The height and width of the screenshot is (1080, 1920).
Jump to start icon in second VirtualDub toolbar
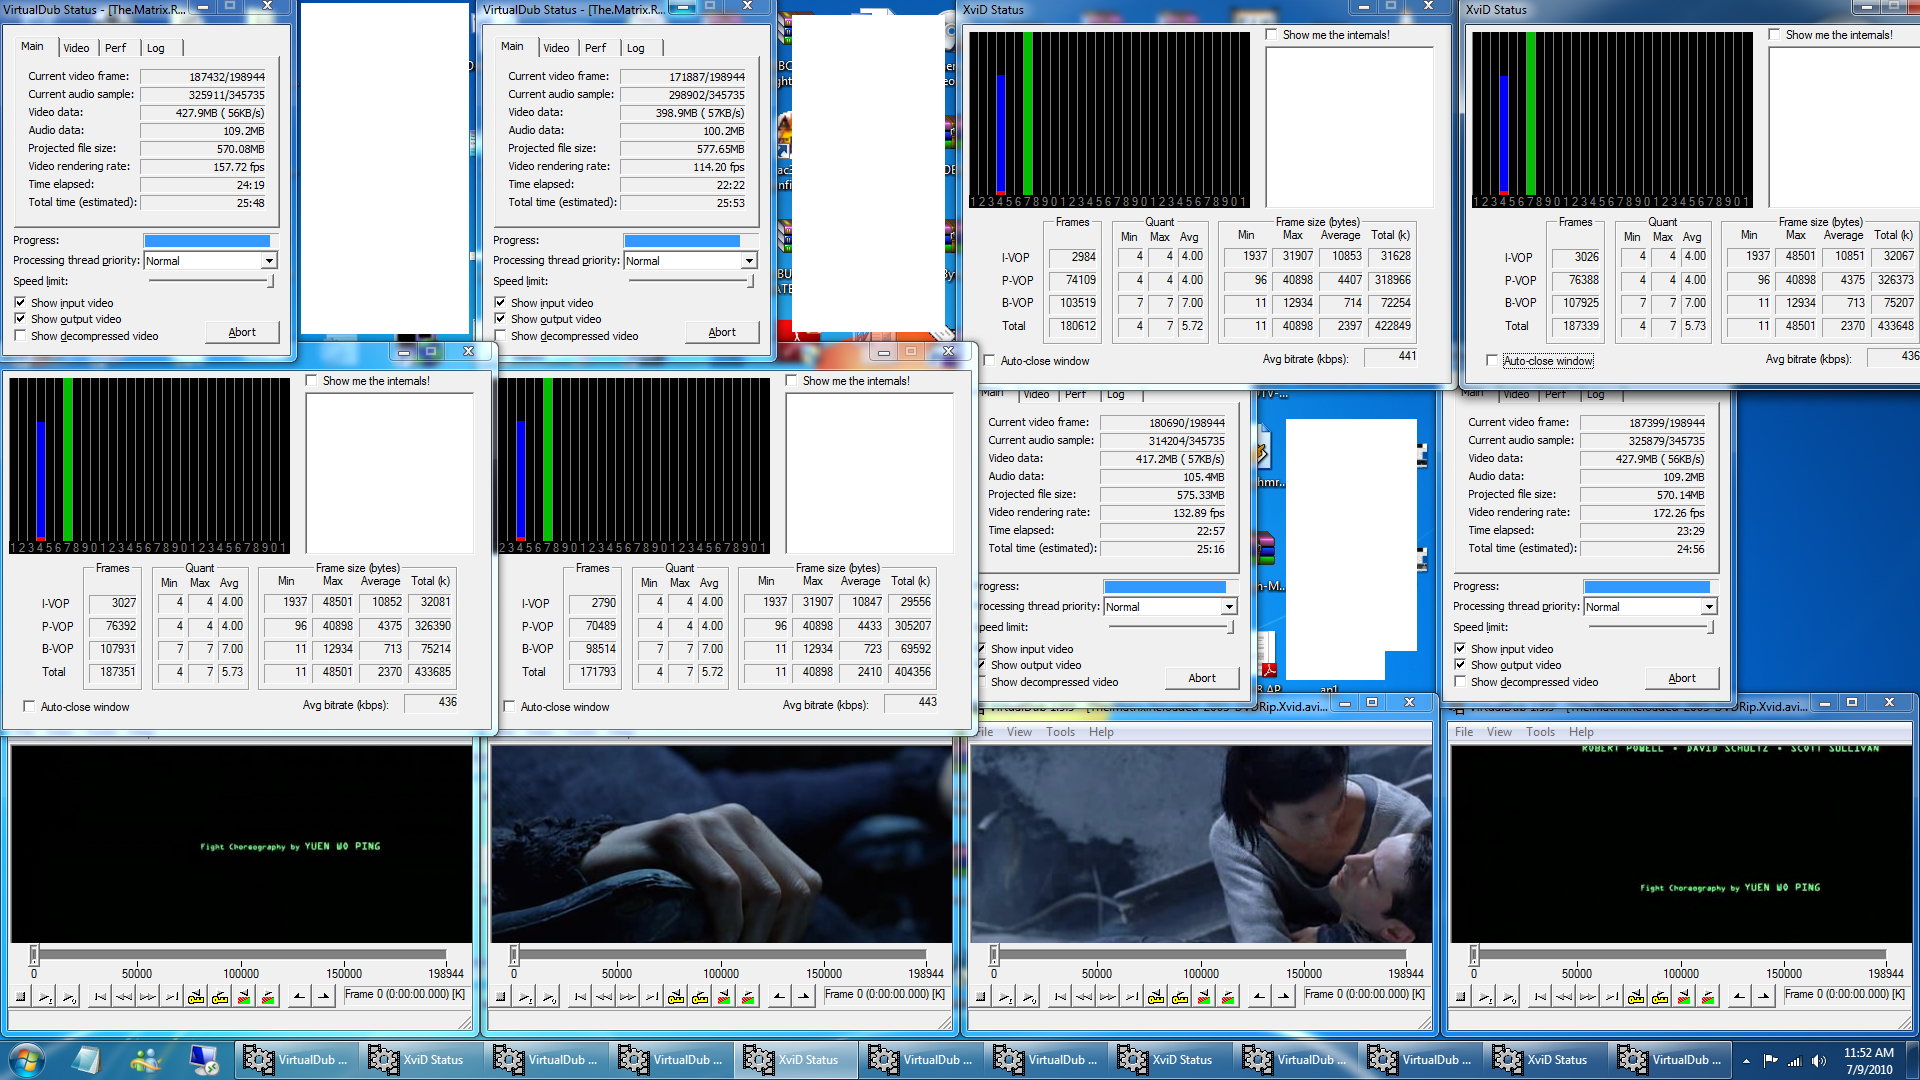coord(580,996)
